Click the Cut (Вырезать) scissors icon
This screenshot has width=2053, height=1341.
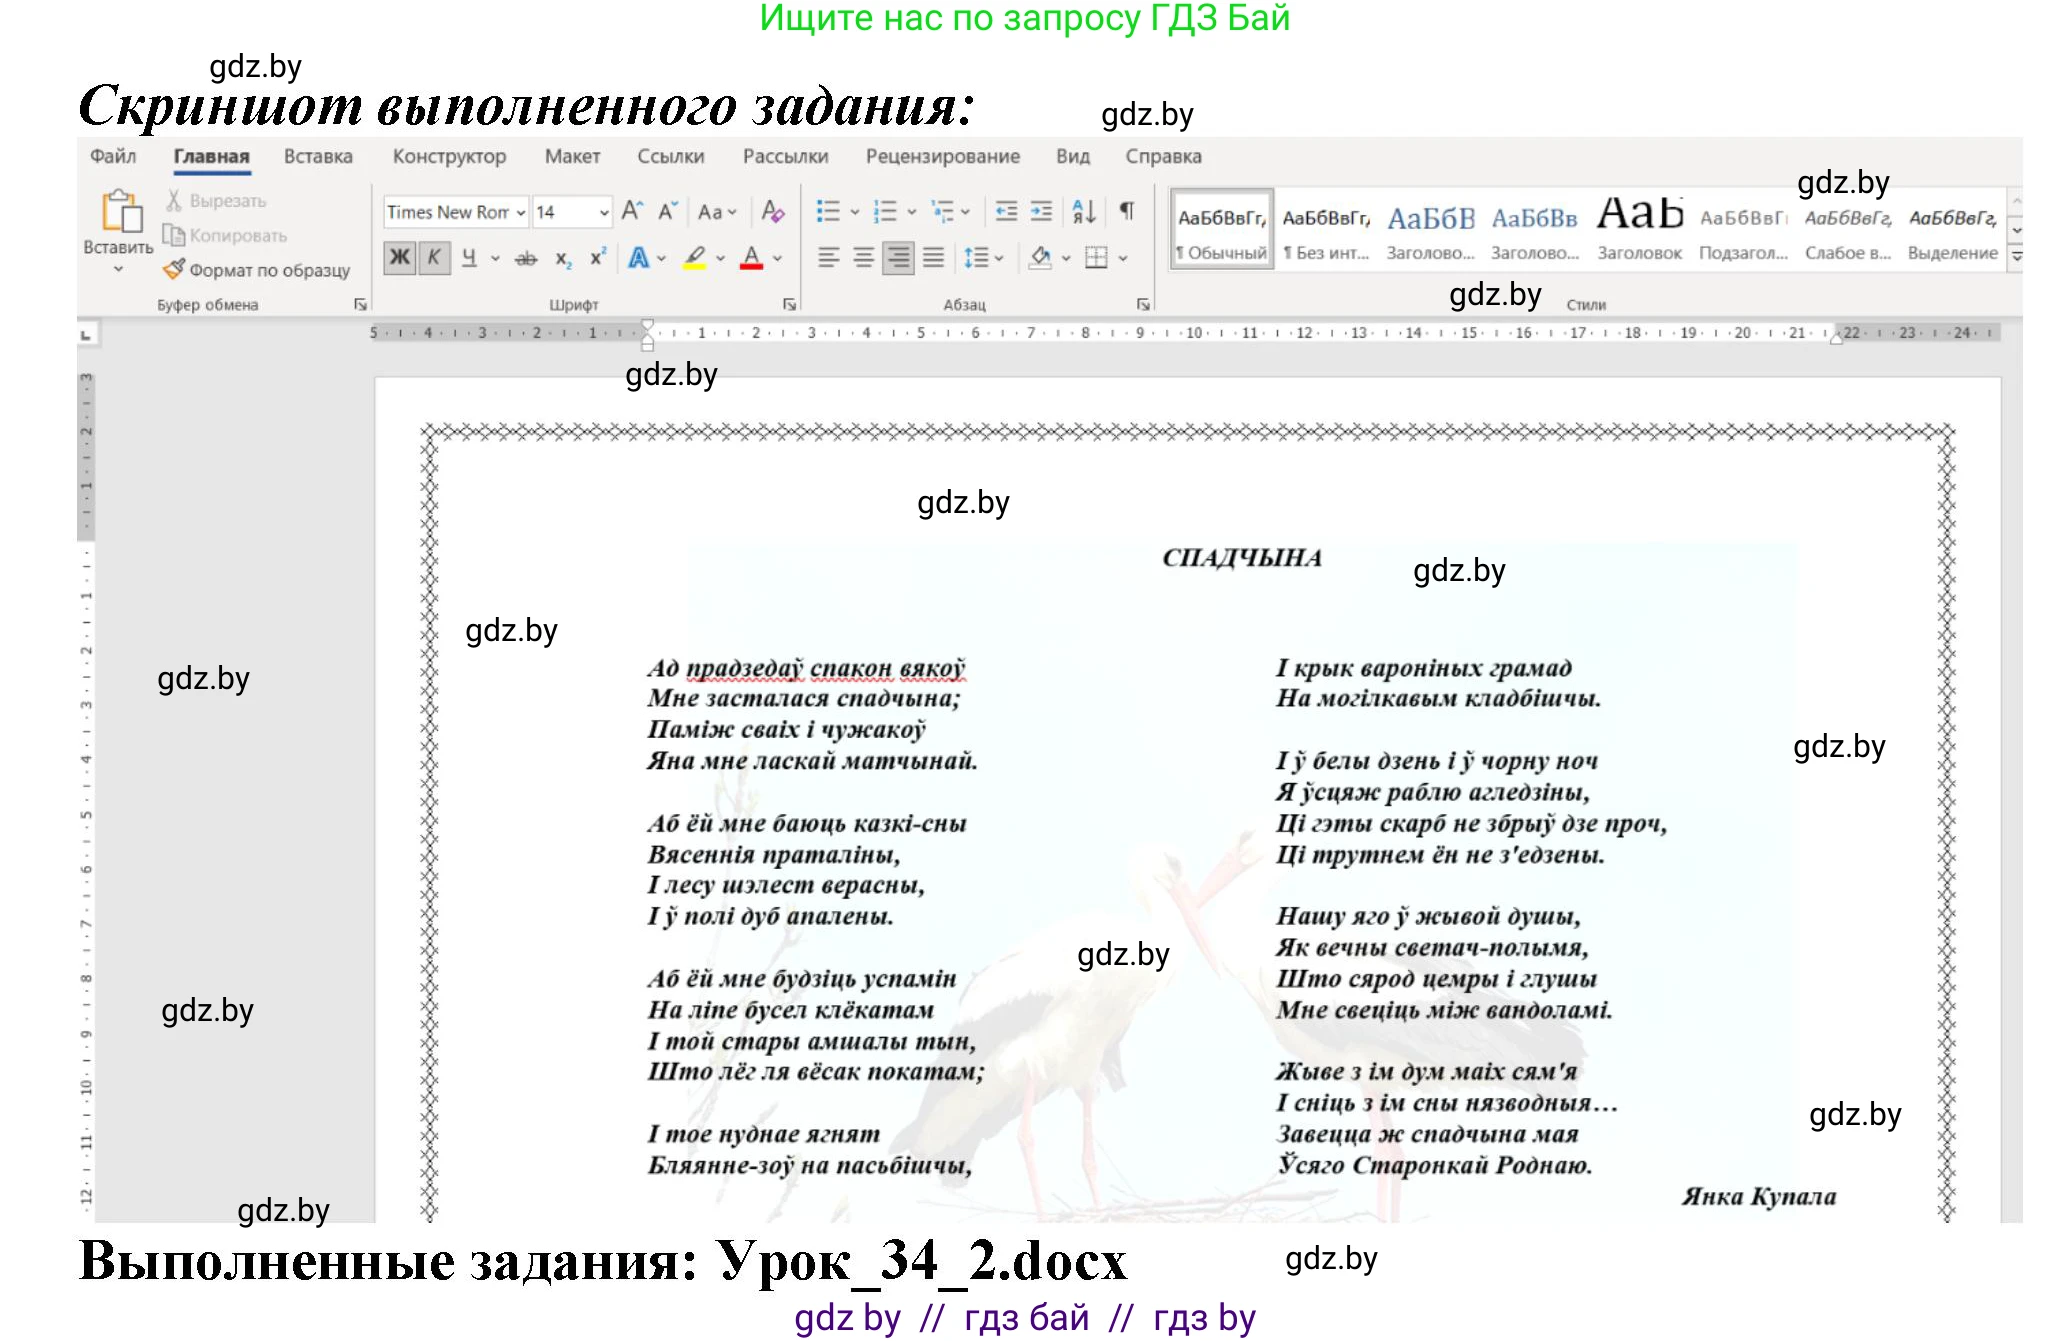coord(174,201)
